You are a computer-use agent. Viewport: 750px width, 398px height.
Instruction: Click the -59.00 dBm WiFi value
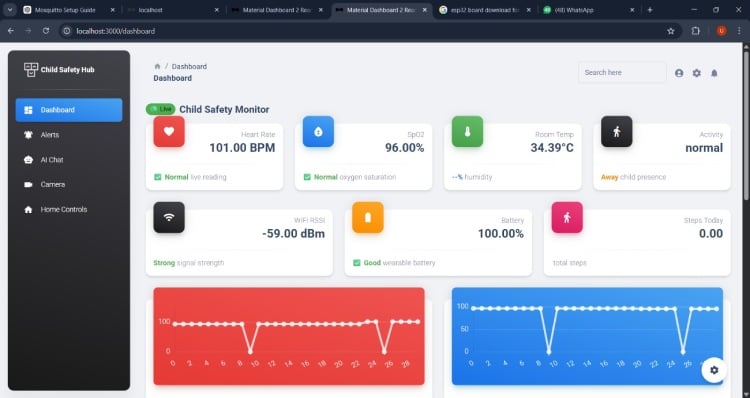pos(294,234)
